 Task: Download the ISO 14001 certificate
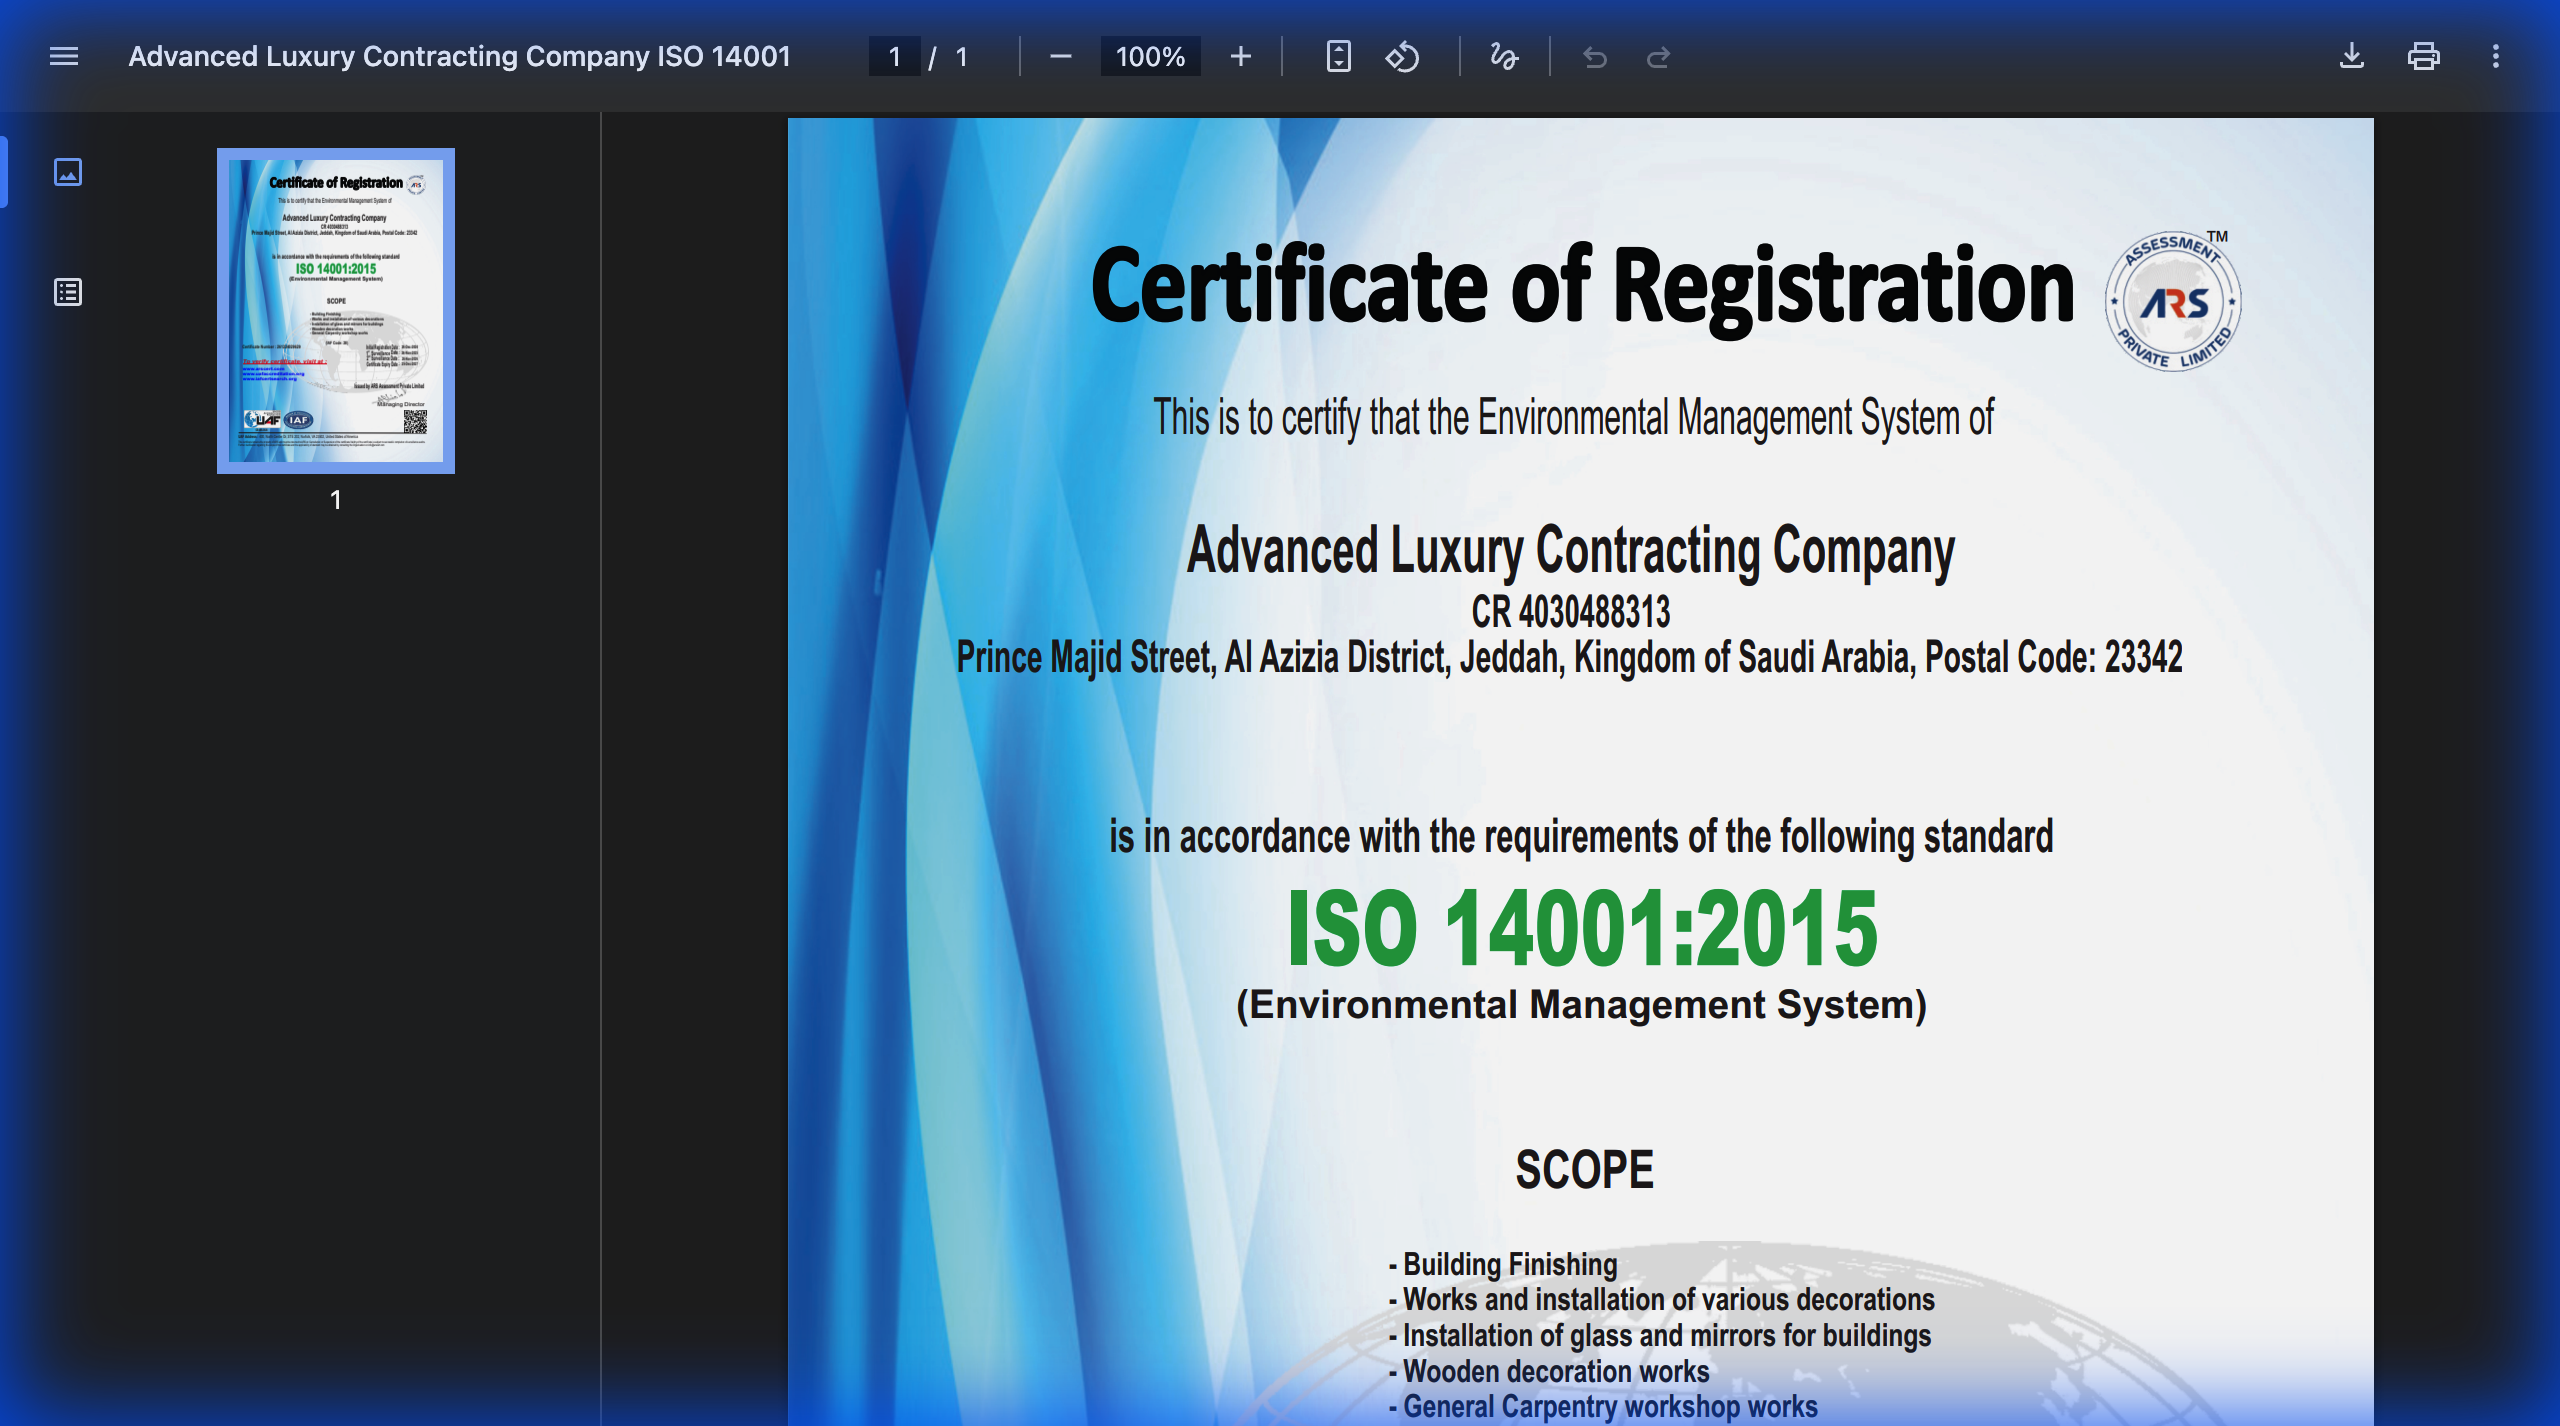(2352, 57)
